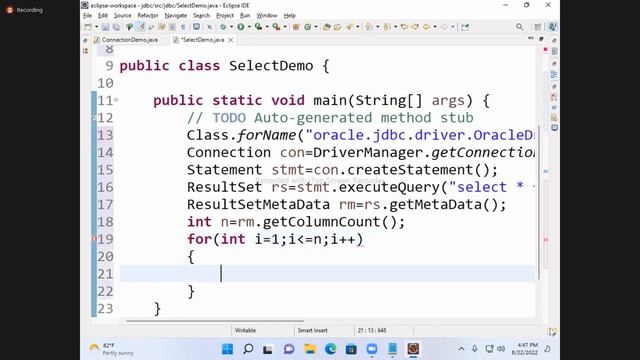
Task: Run the program with green Run button
Action: pyautogui.click(x=241, y=27)
